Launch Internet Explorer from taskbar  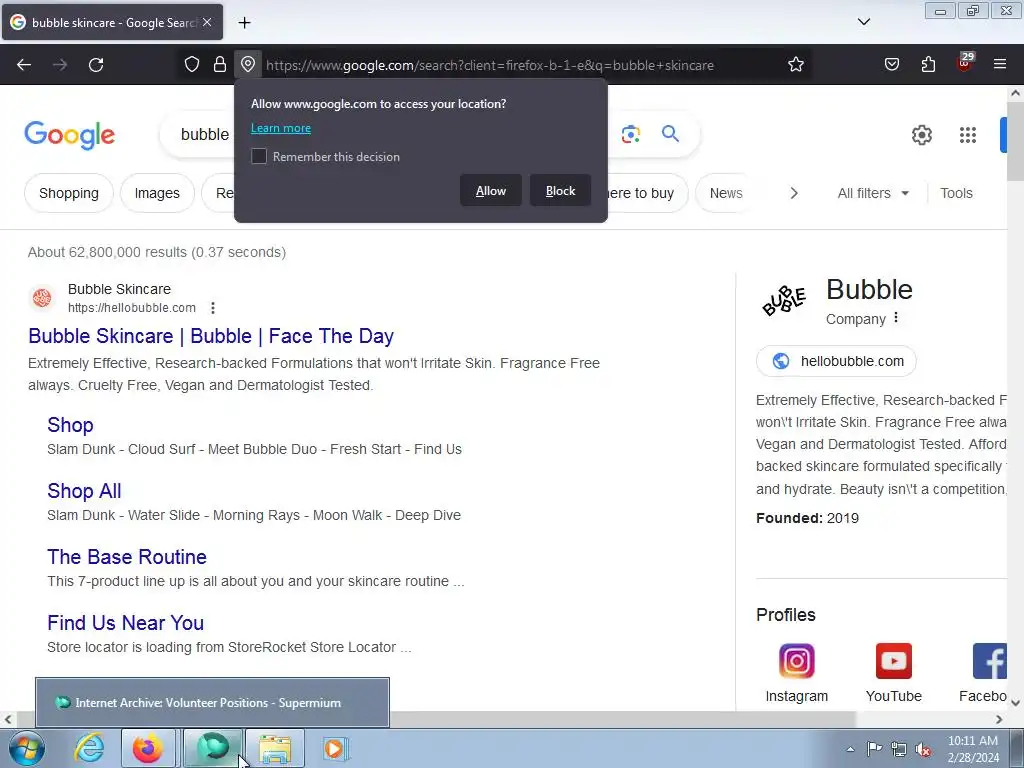tap(89, 749)
